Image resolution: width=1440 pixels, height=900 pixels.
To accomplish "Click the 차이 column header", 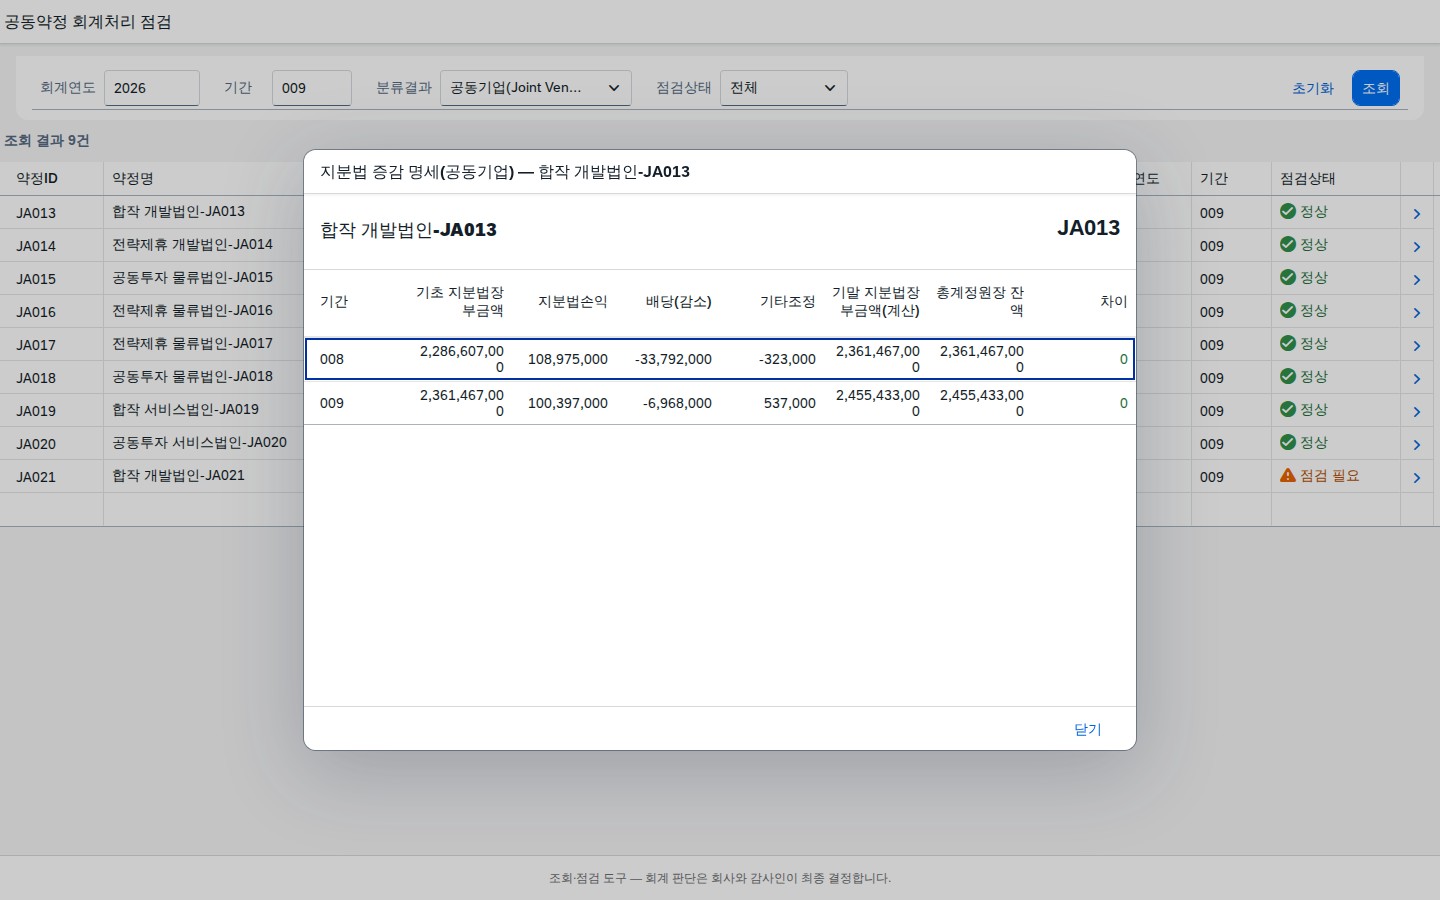I will click(1114, 301).
